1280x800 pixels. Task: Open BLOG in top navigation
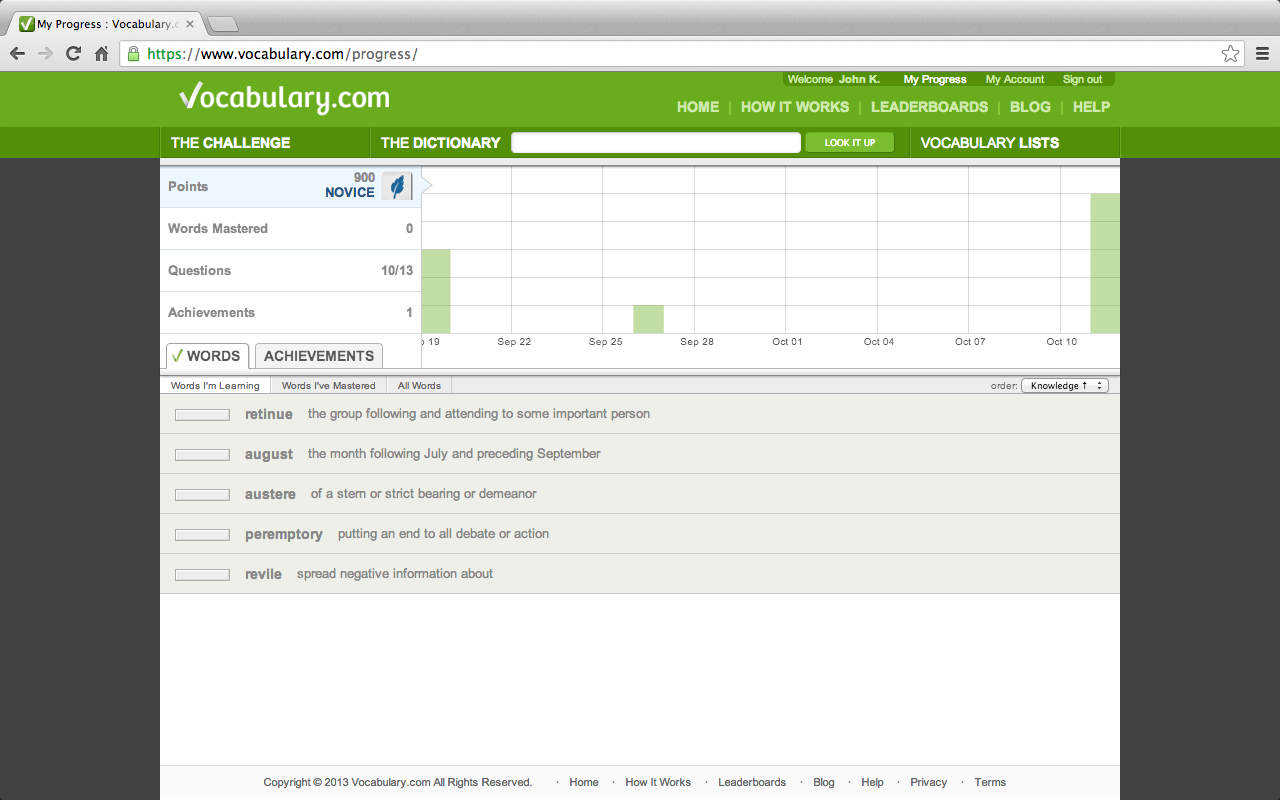coord(1030,107)
